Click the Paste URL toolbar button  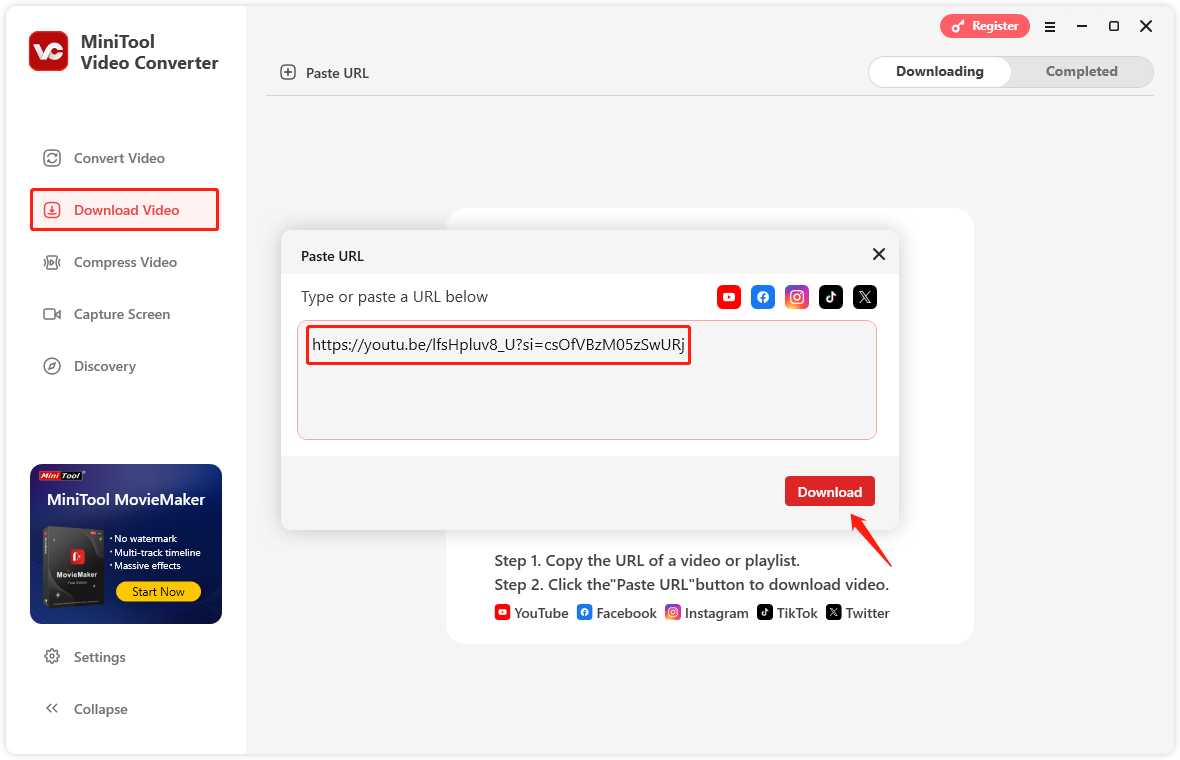(324, 73)
